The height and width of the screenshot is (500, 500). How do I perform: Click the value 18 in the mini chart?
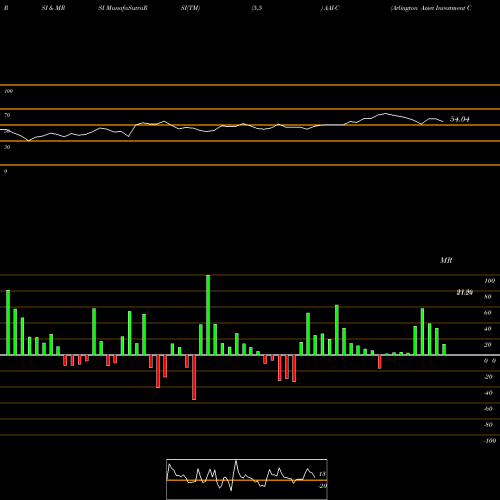point(322,474)
